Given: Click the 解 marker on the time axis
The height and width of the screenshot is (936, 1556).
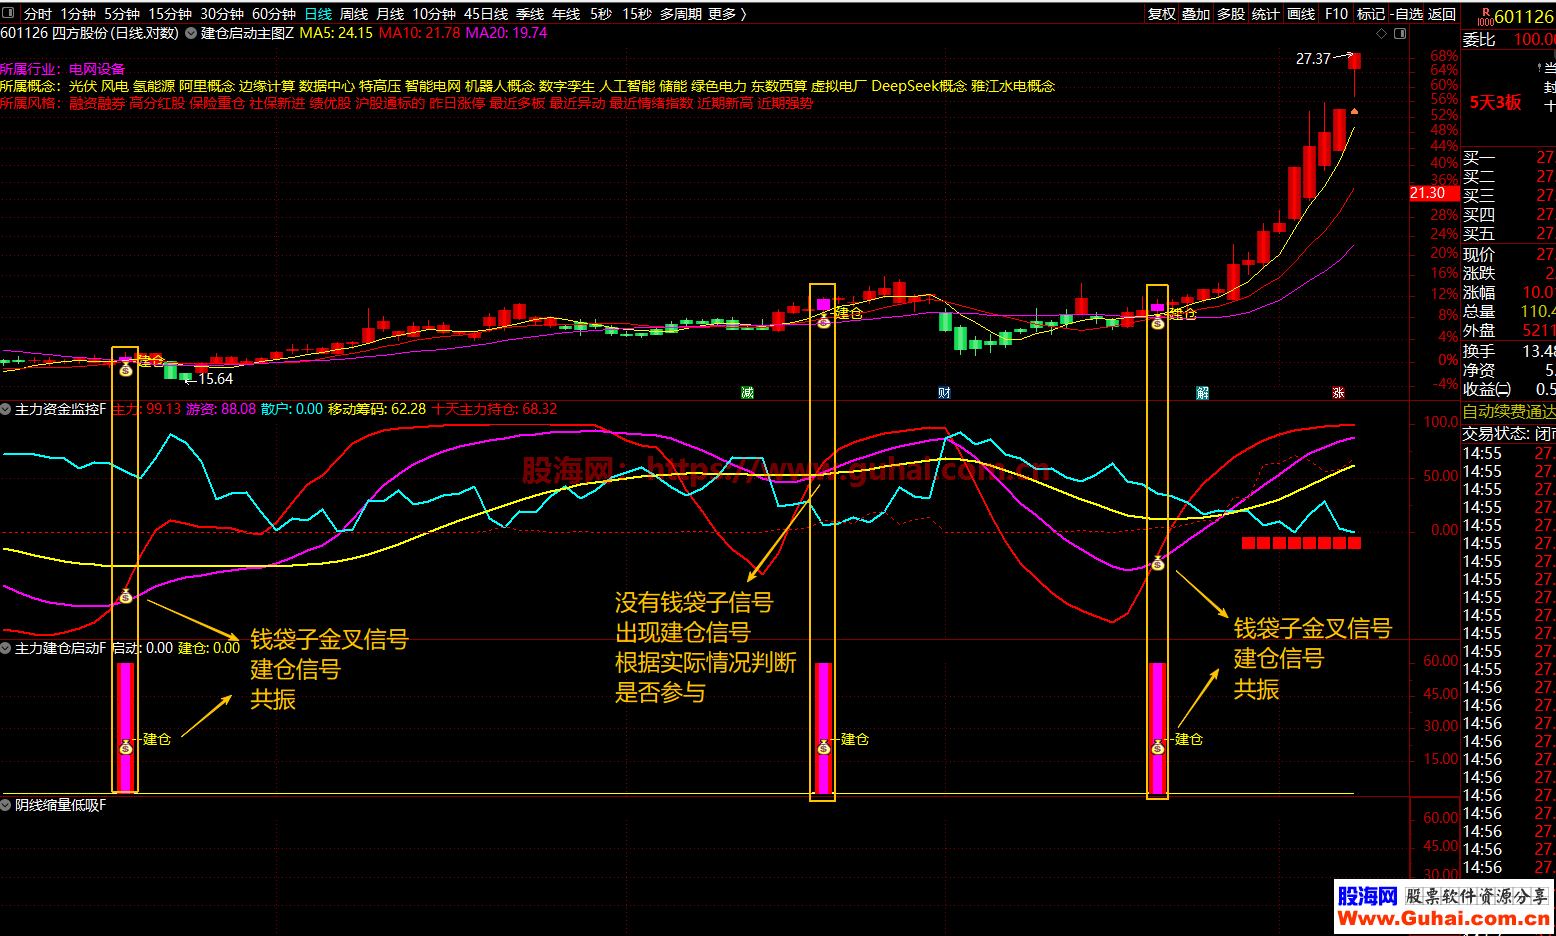Looking at the screenshot, I should [x=1202, y=393].
